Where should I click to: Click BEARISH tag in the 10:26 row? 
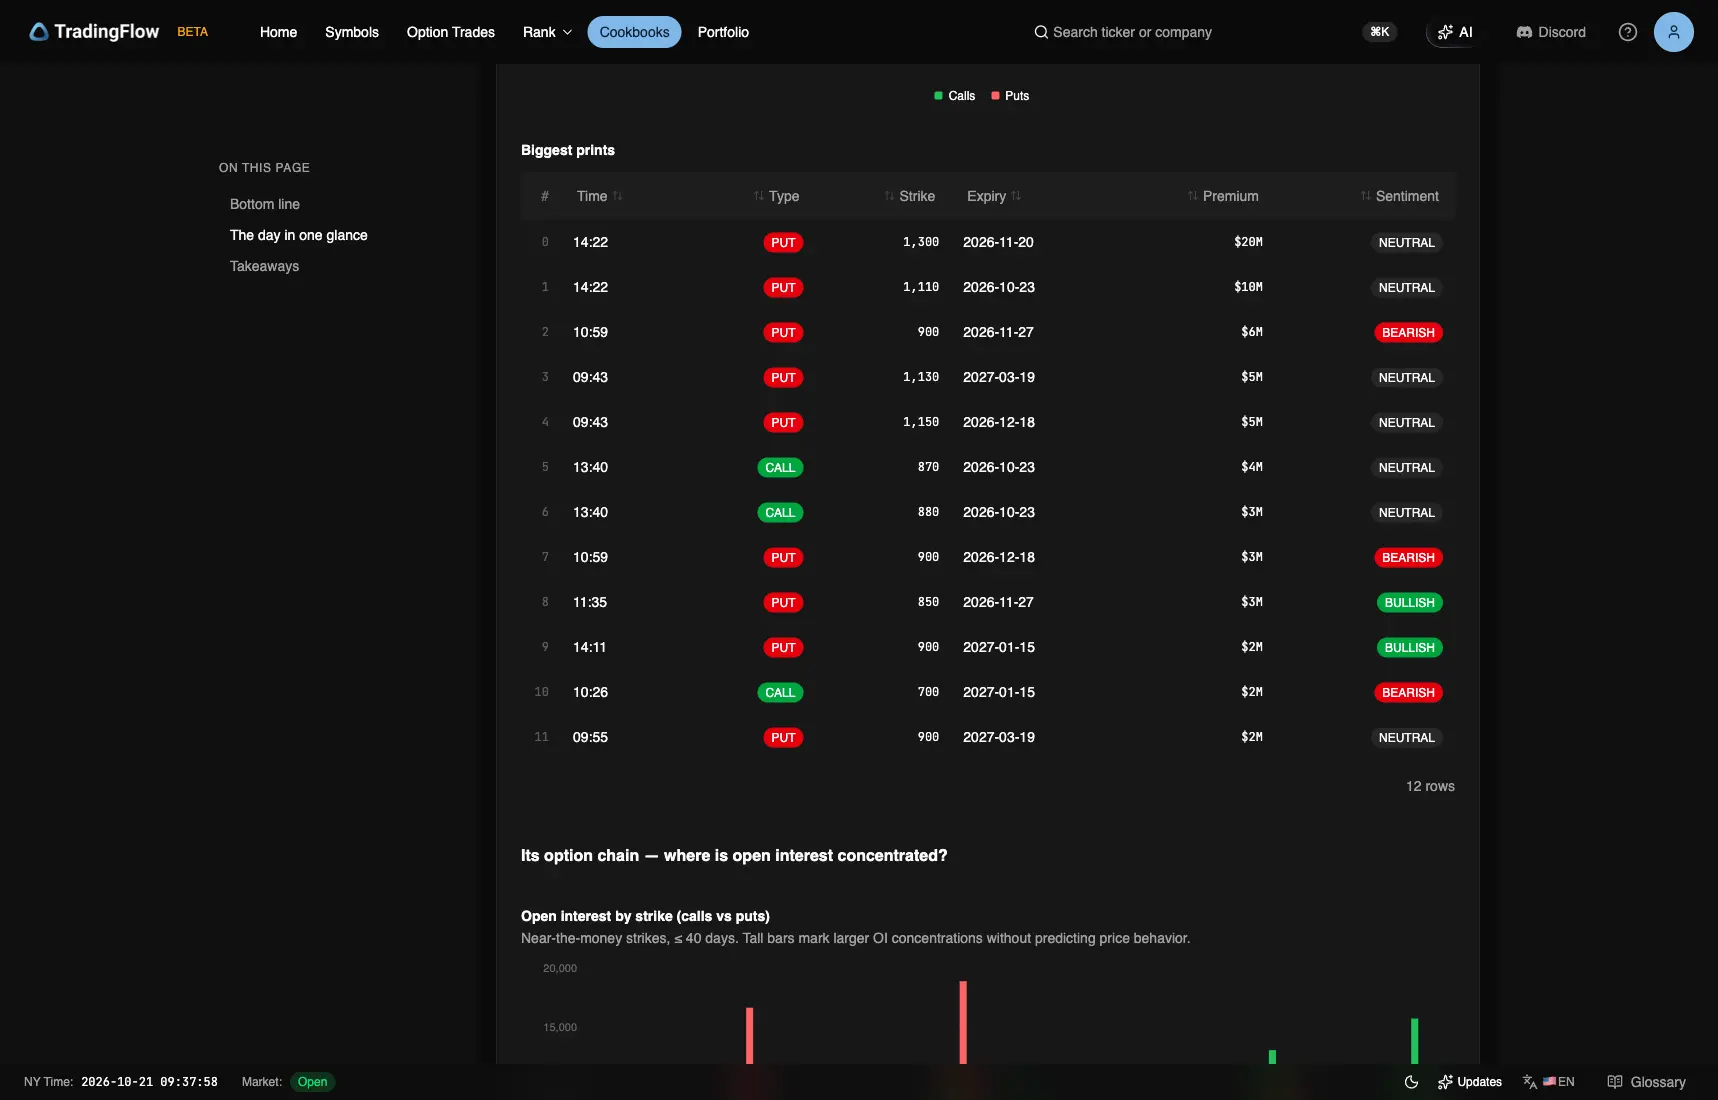click(x=1408, y=693)
